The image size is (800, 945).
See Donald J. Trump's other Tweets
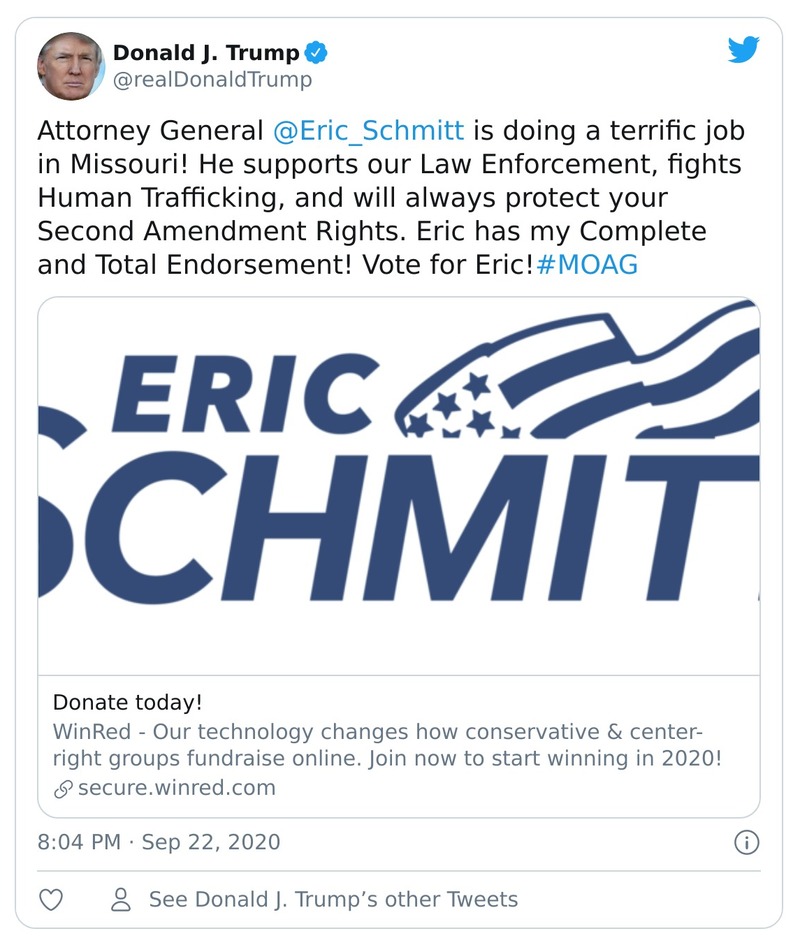333,899
